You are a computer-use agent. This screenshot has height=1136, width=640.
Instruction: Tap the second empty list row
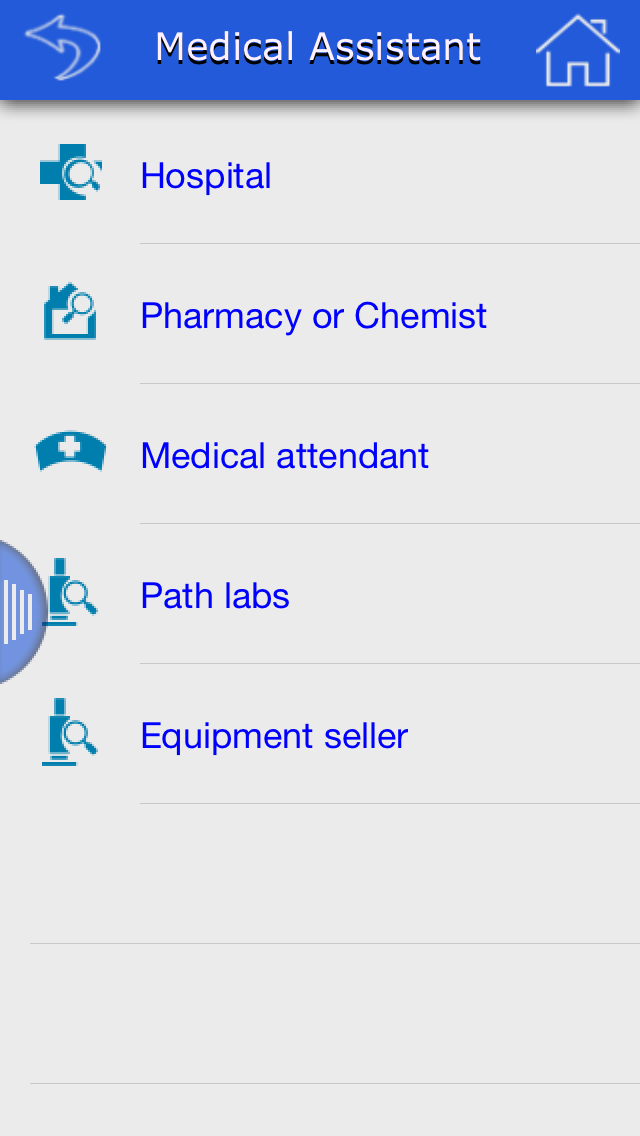coord(320,1014)
